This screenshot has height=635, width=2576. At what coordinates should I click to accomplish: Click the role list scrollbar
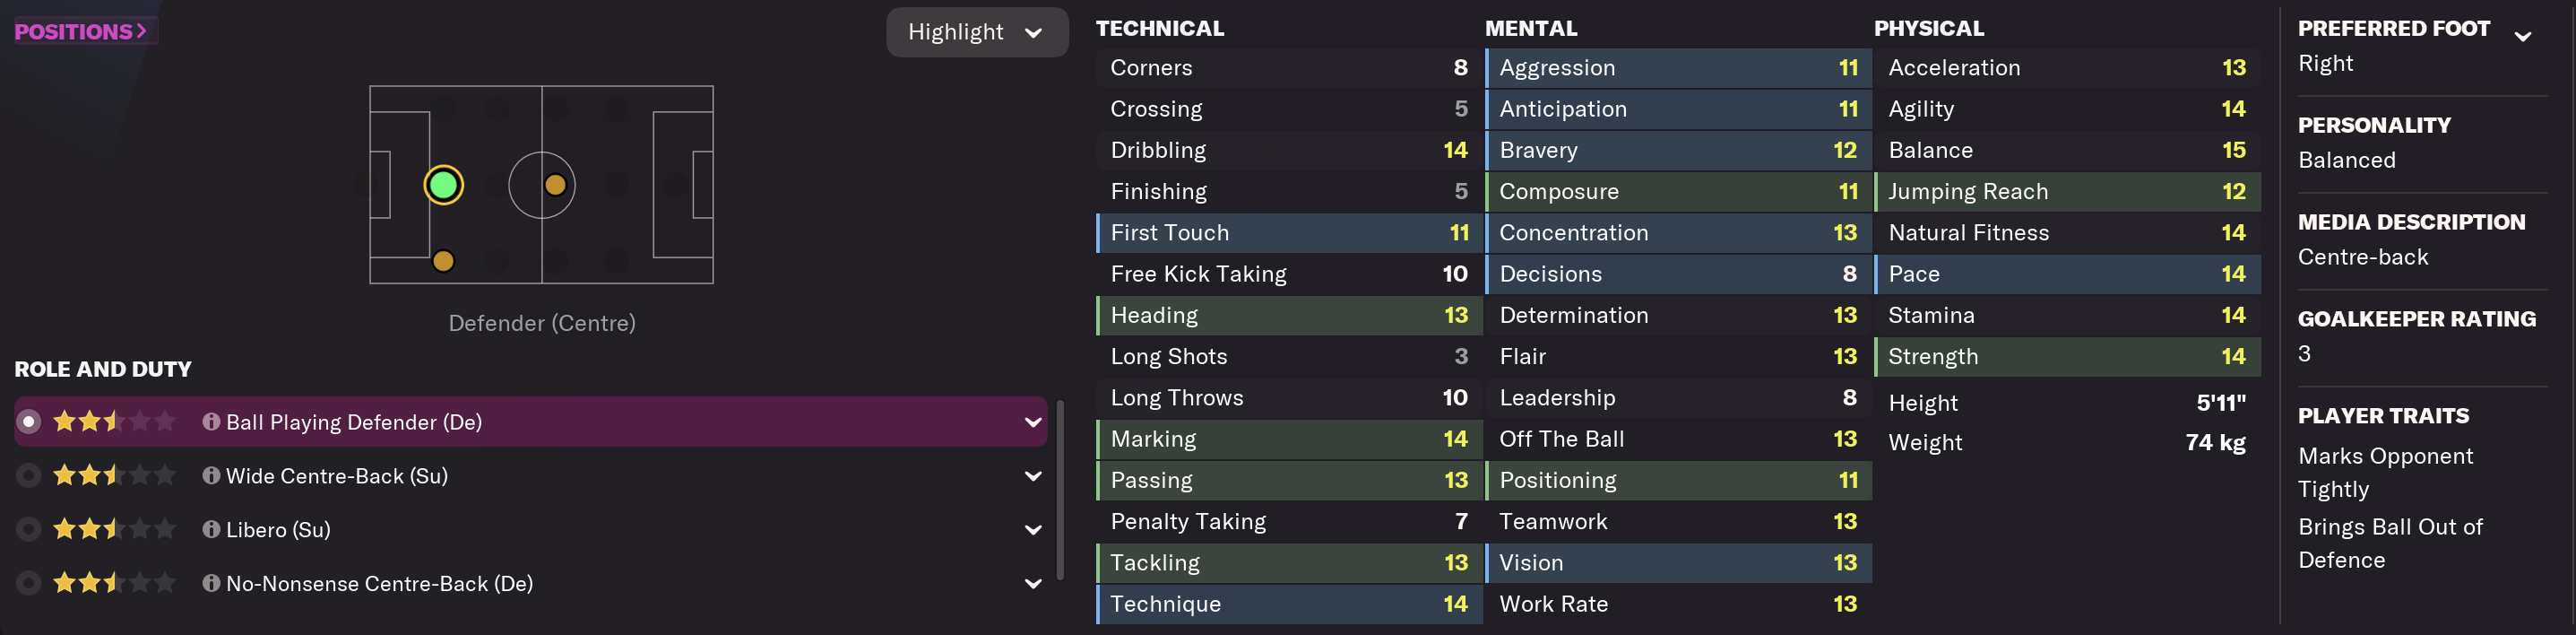(1060, 490)
